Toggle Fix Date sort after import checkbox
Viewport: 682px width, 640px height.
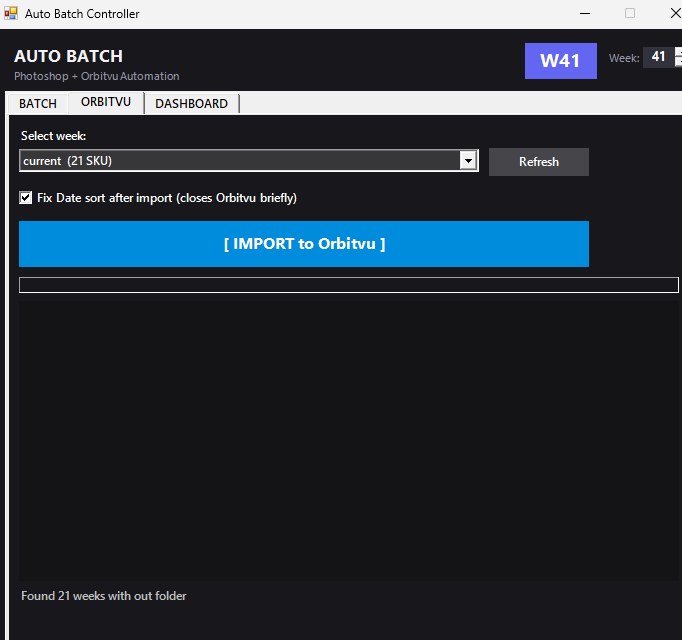(x=26, y=198)
